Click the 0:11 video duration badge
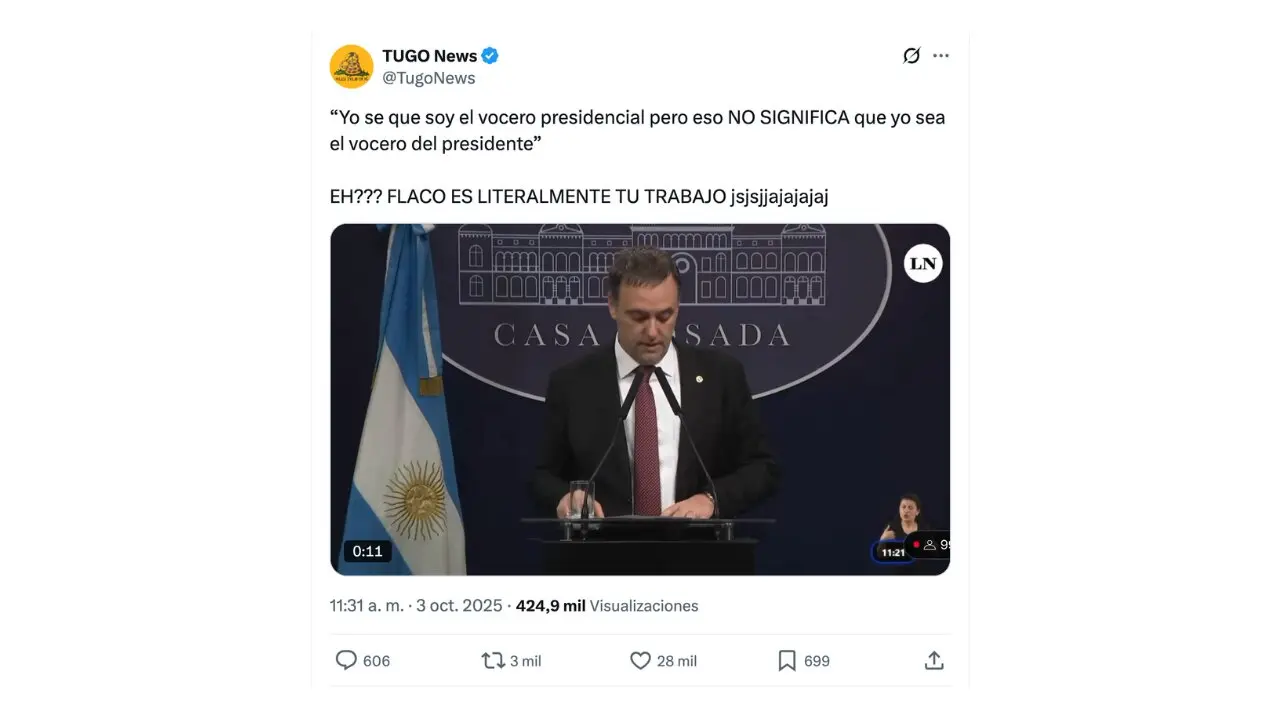1280x720 pixels. coord(367,551)
